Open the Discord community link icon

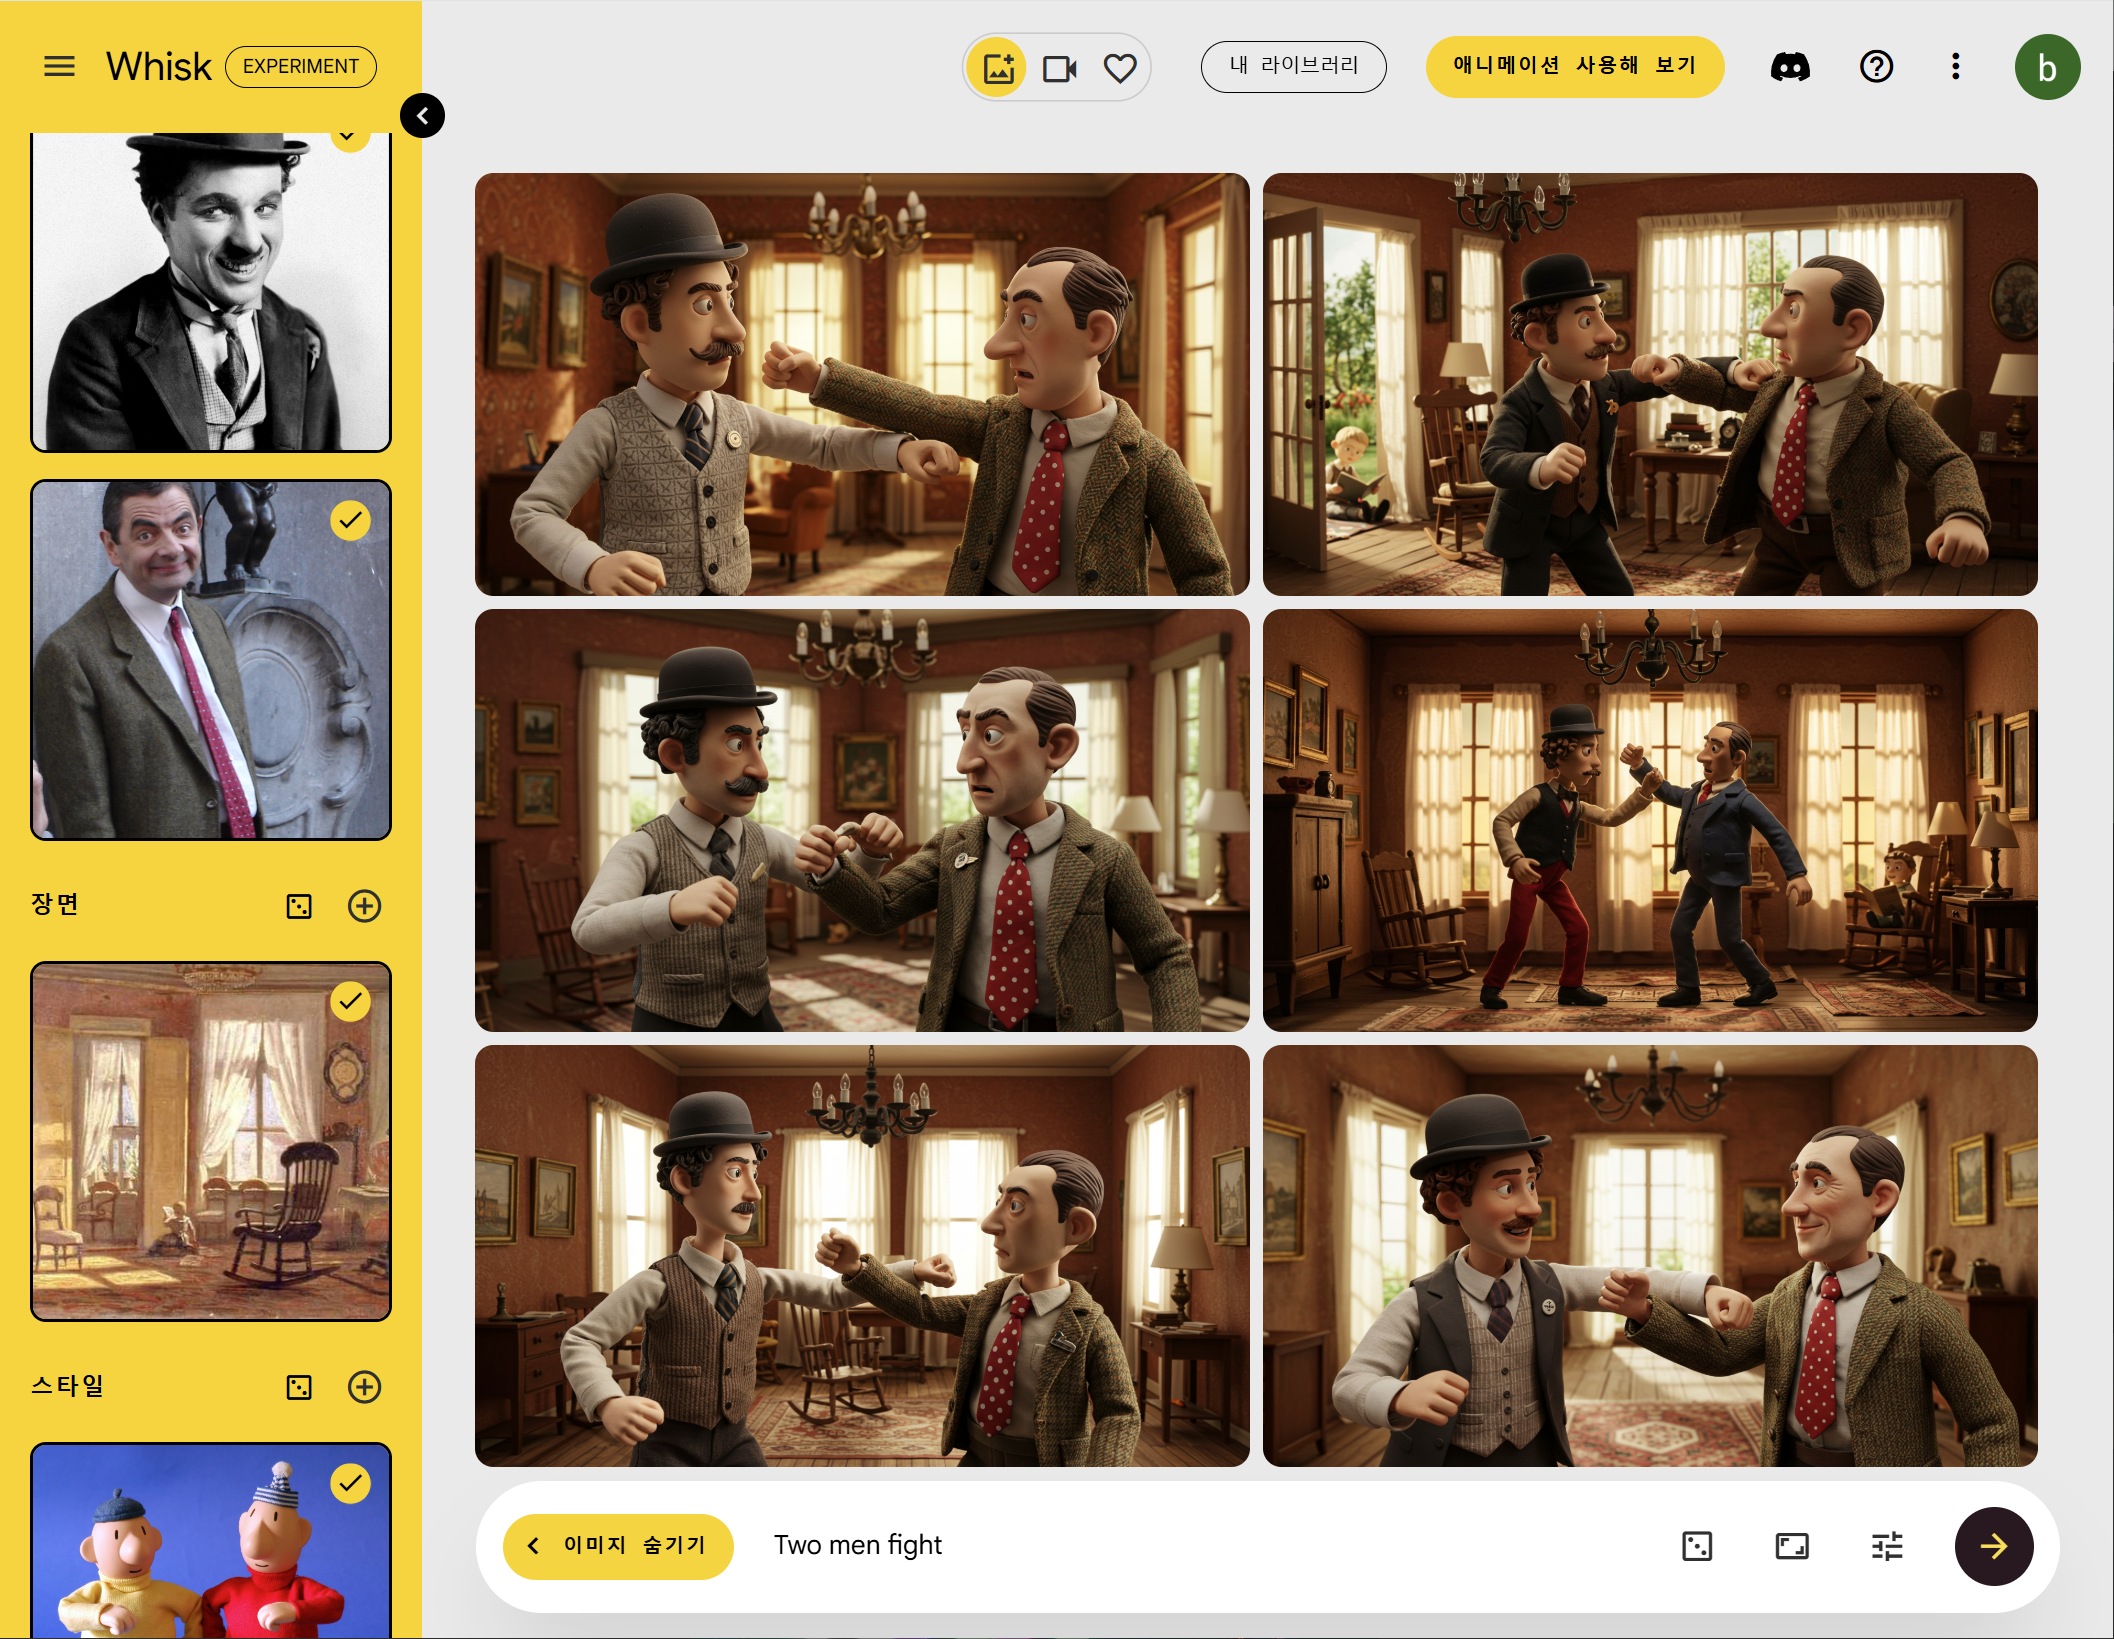[1790, 67]
